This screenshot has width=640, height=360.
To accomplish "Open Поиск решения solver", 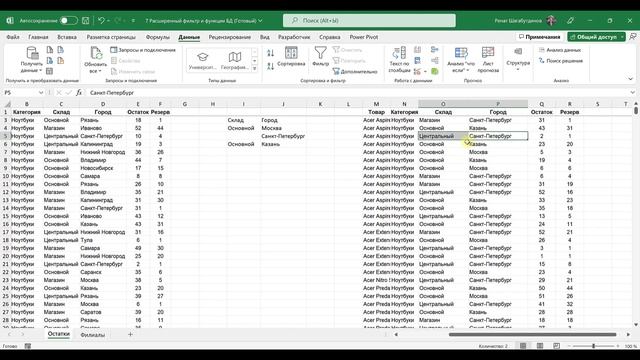I will (561, 61).
